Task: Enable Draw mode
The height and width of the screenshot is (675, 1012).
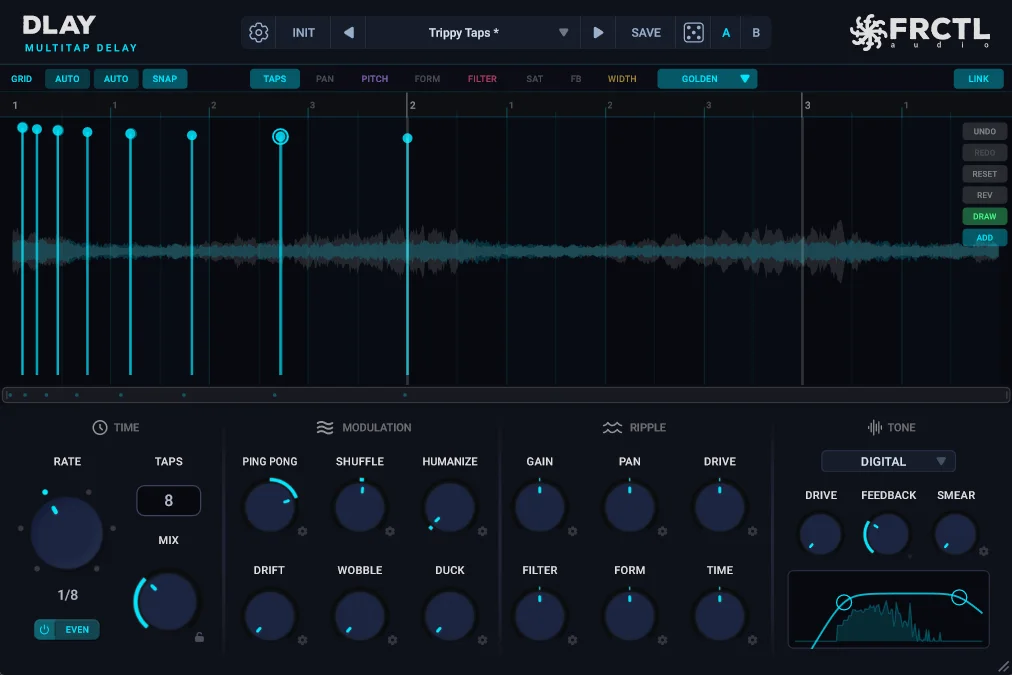Action: (x=984, y=216)
